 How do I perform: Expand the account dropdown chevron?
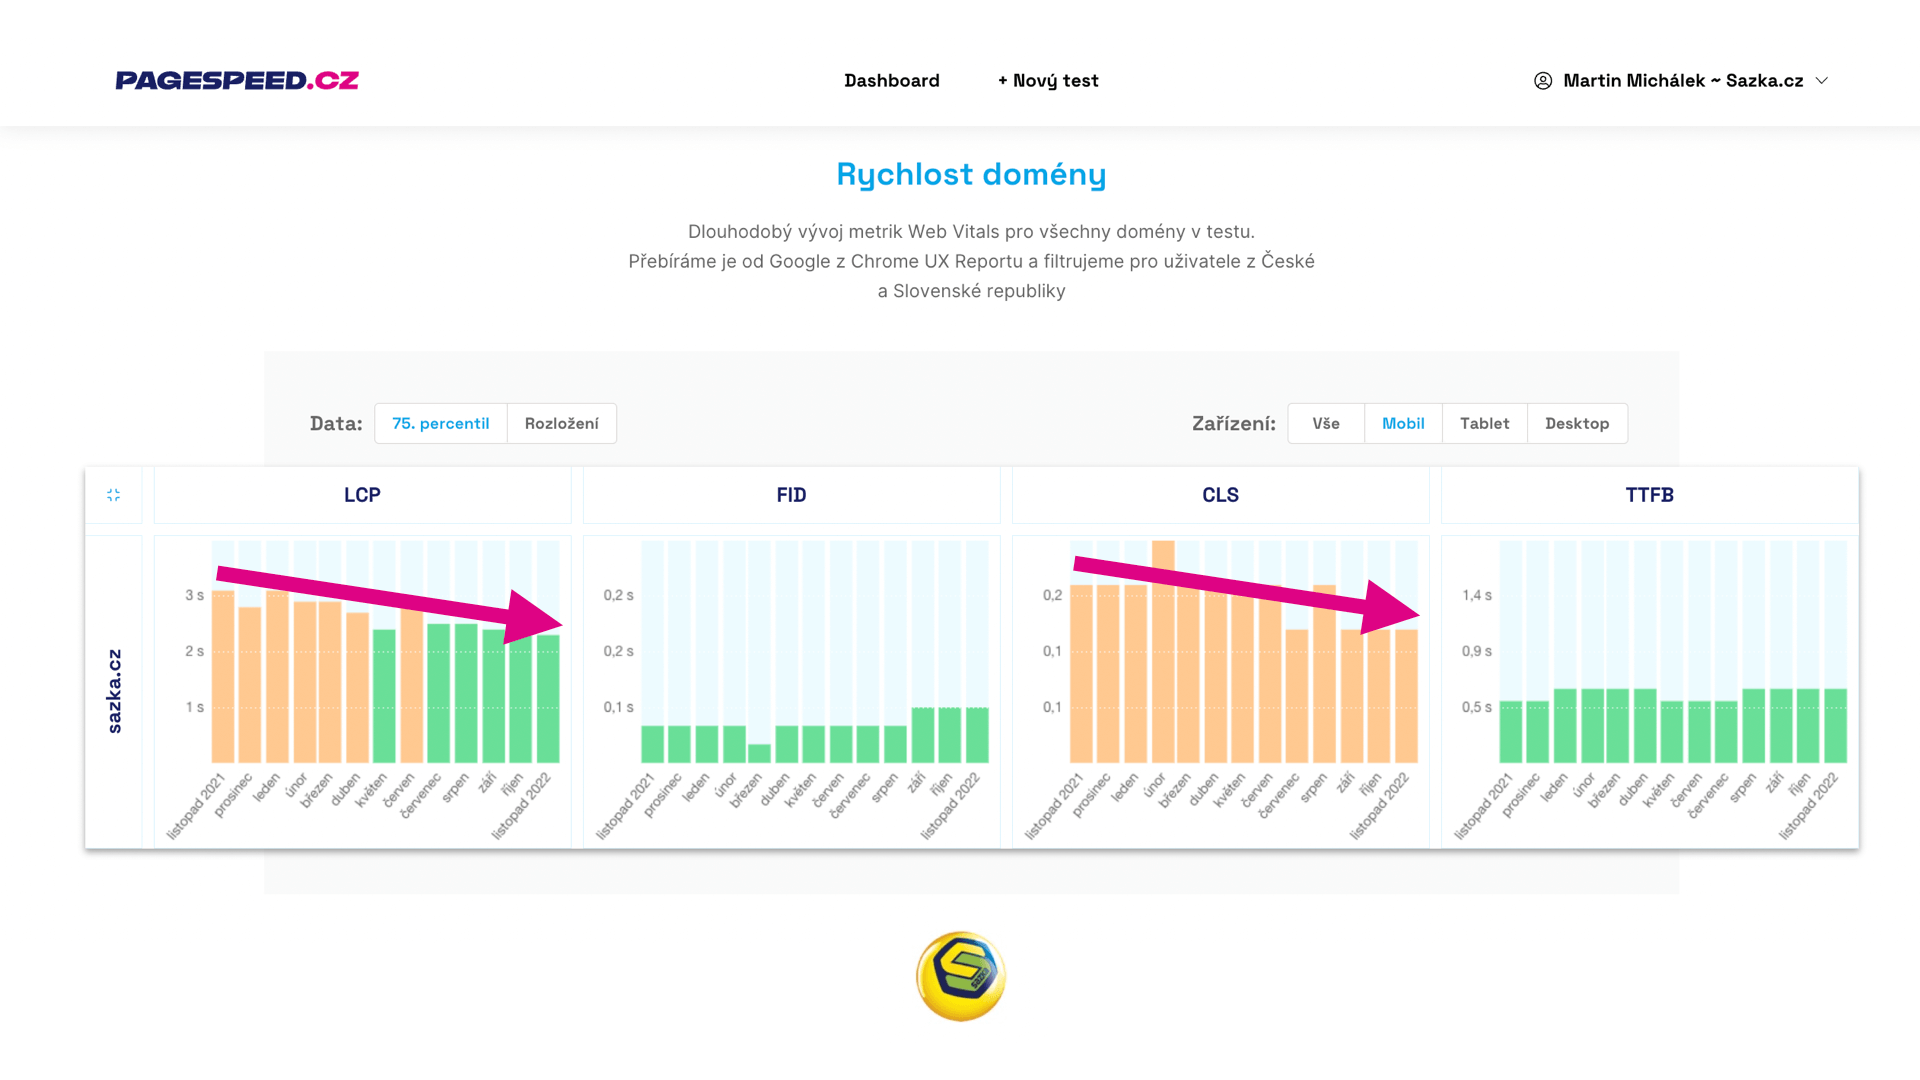[1822, 81]
